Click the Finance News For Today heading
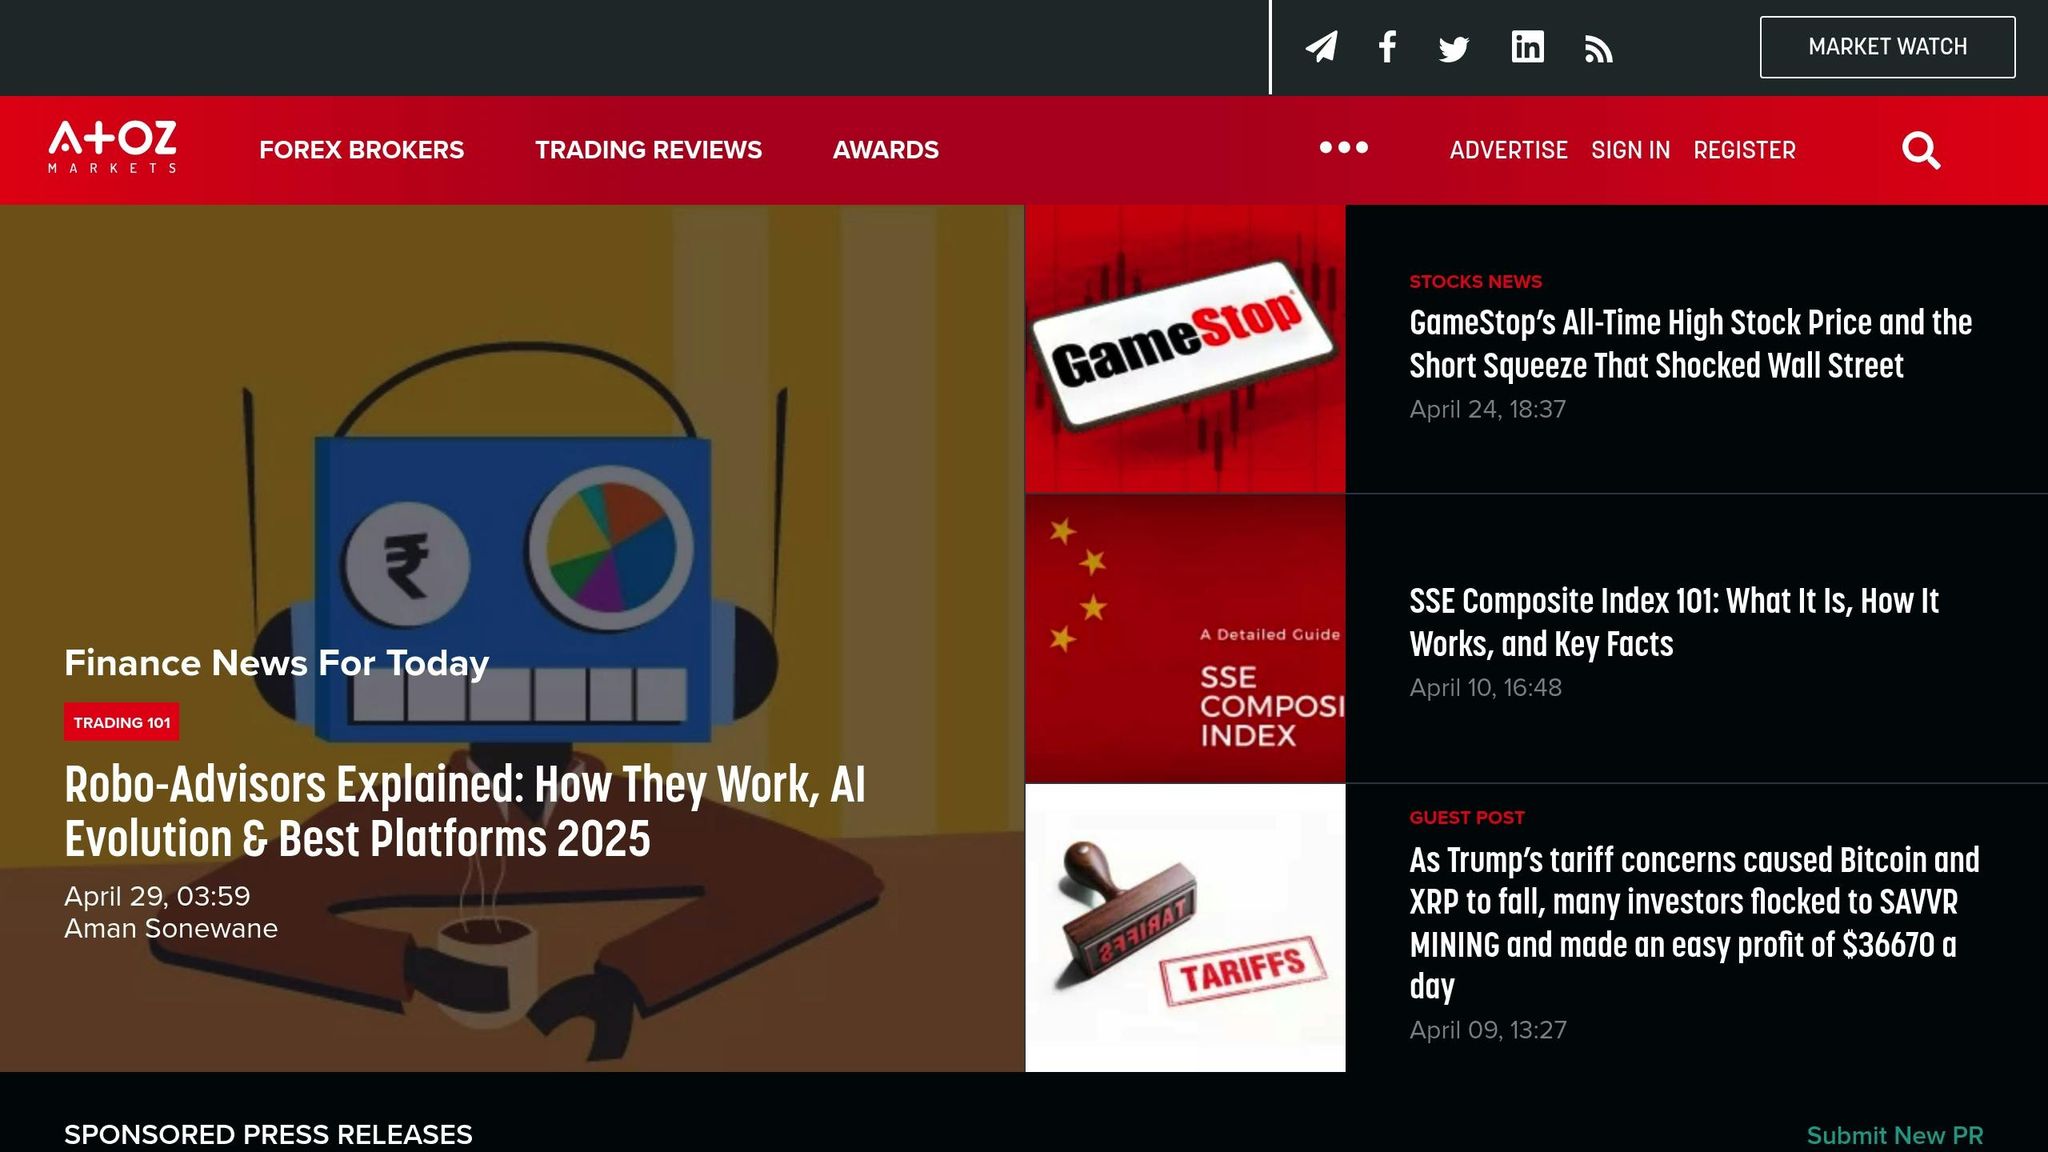2048x1152 pixels. click(x=277, y=663)
